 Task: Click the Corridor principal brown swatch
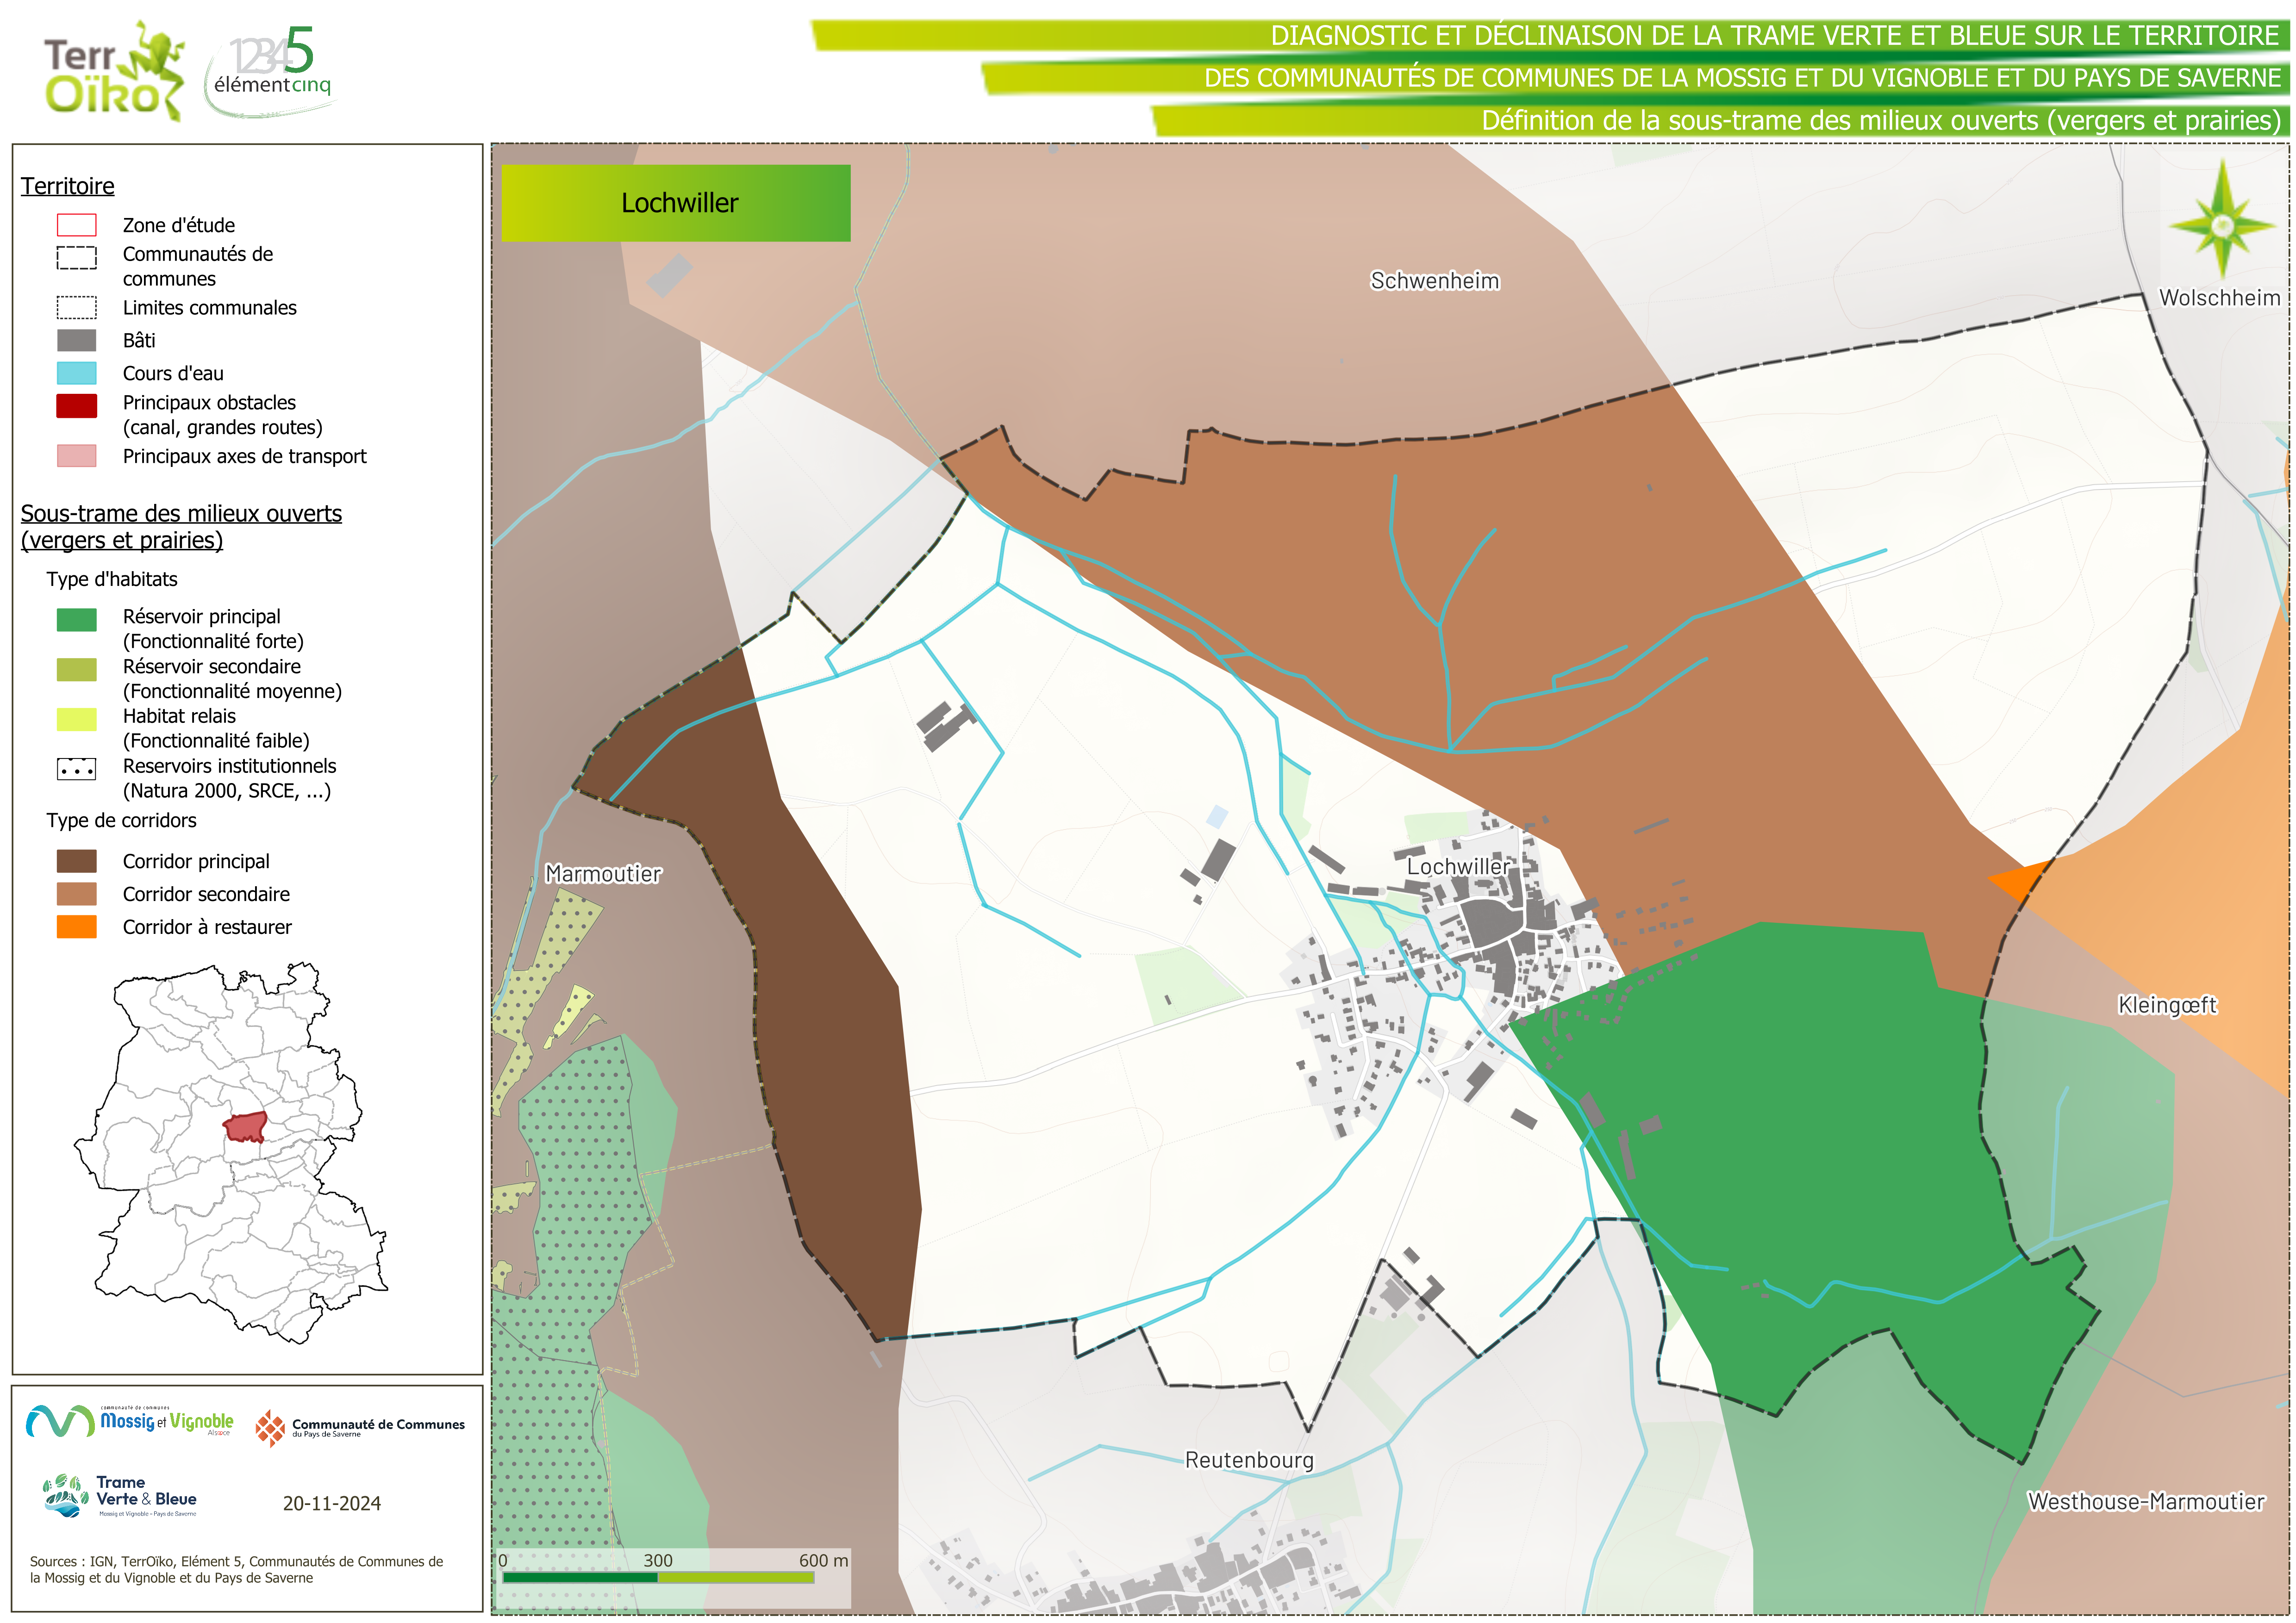pos(76,861)
